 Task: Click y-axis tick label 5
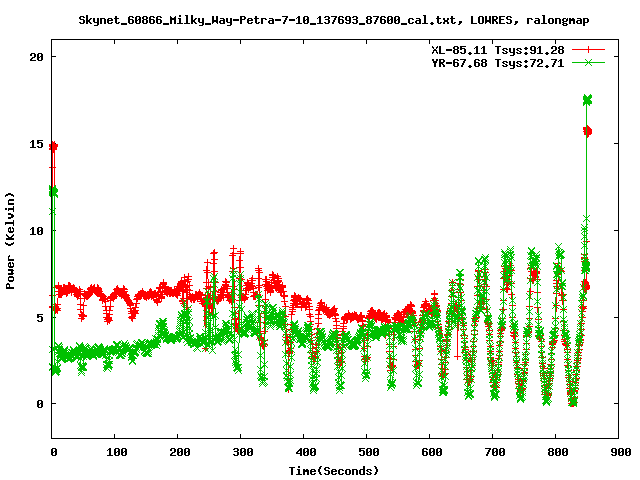pyautogui.click(x=40, y=317)
